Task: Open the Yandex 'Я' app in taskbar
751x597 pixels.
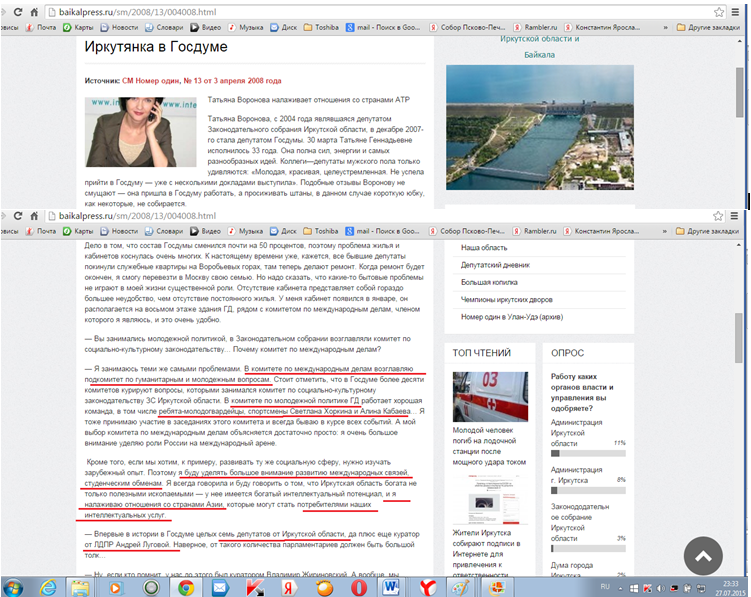Action: [x=289, y=587]
